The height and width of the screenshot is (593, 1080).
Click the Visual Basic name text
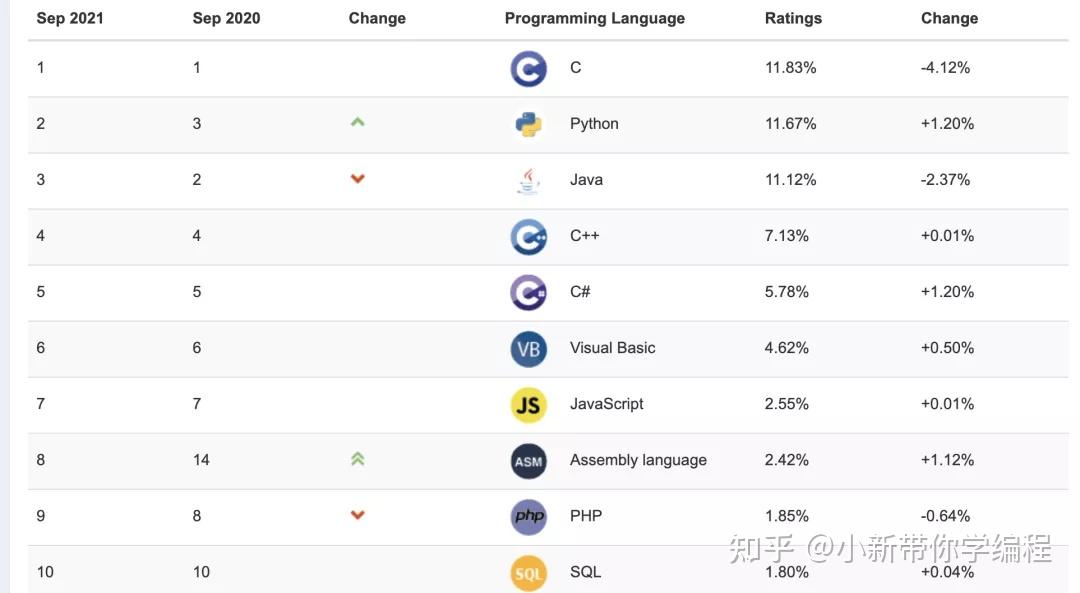click(612, 348)
